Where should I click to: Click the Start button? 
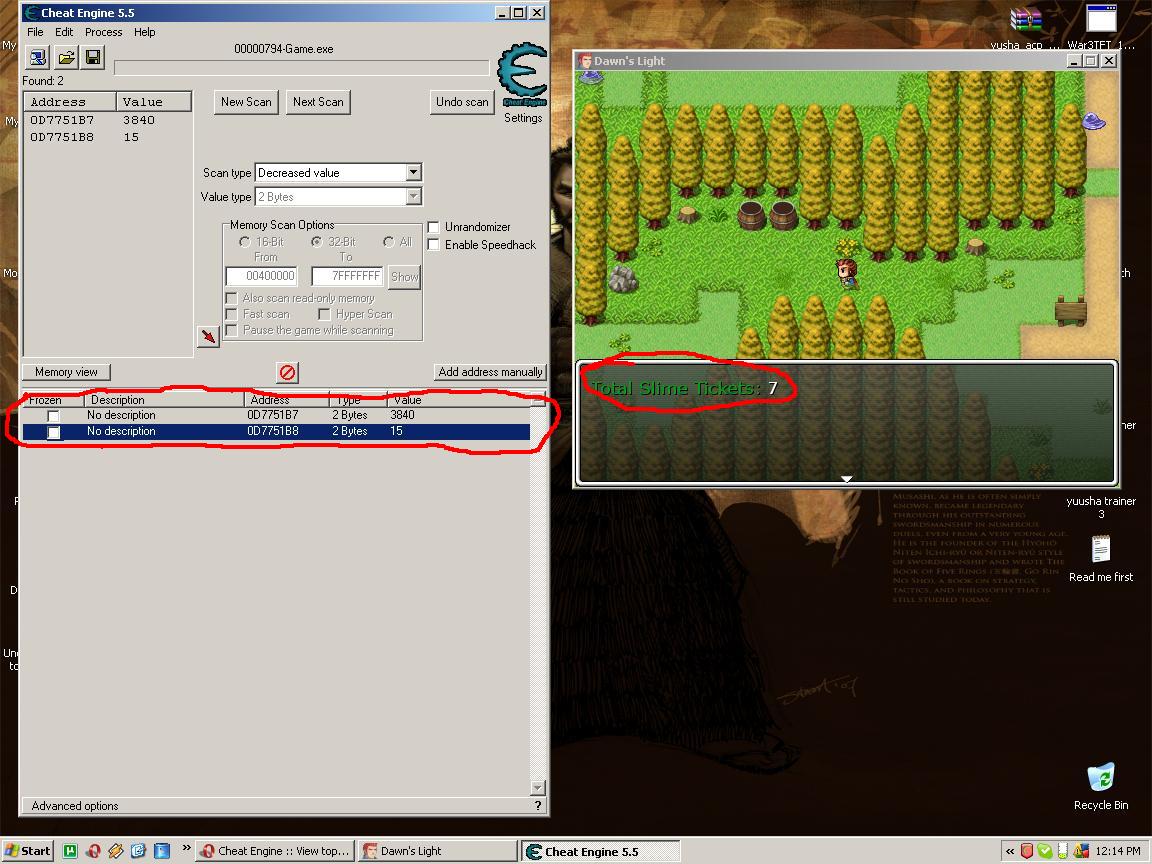tap(28, 851)
